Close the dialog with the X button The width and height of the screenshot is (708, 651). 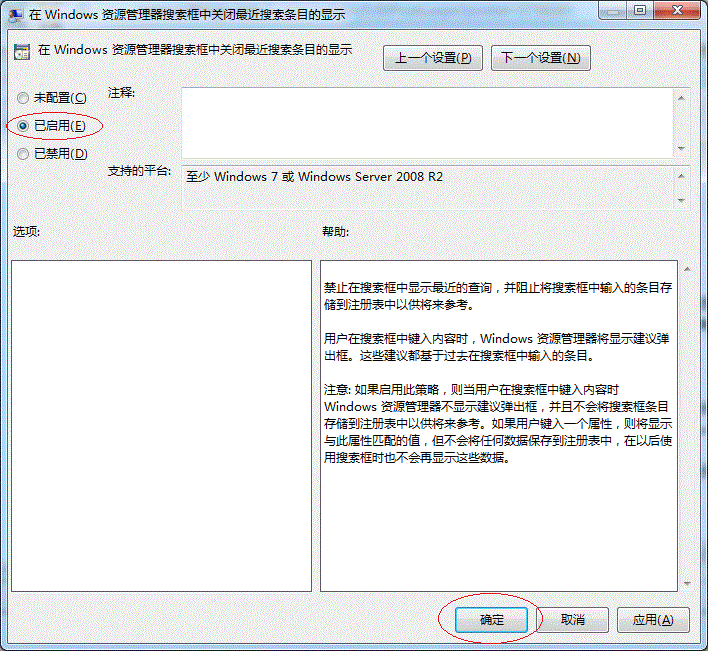[677, 10]
